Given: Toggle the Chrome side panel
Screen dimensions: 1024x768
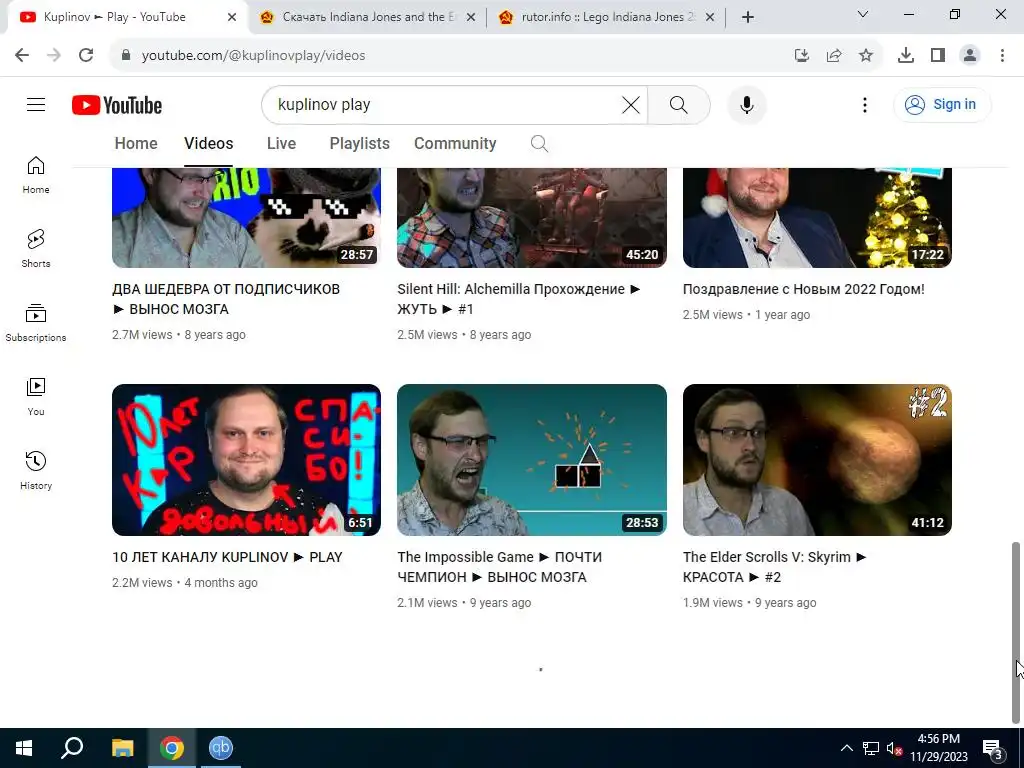Looking at the screenshot, I should (x=937, y=56).
